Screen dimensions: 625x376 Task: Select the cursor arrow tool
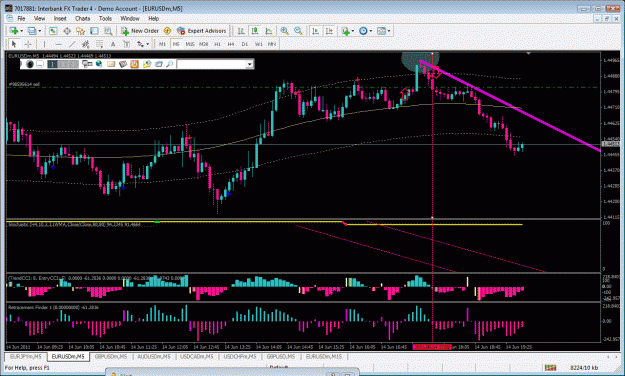tap(14, 44)
